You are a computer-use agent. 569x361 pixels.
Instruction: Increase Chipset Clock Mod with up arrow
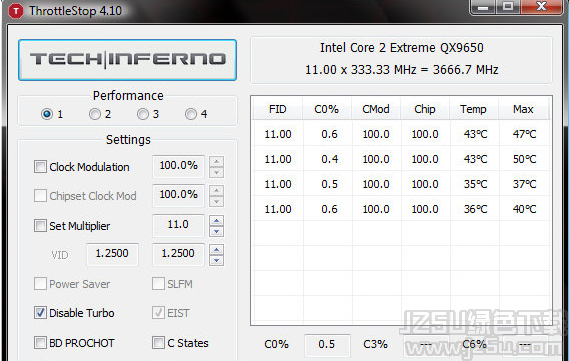point(216,190)
